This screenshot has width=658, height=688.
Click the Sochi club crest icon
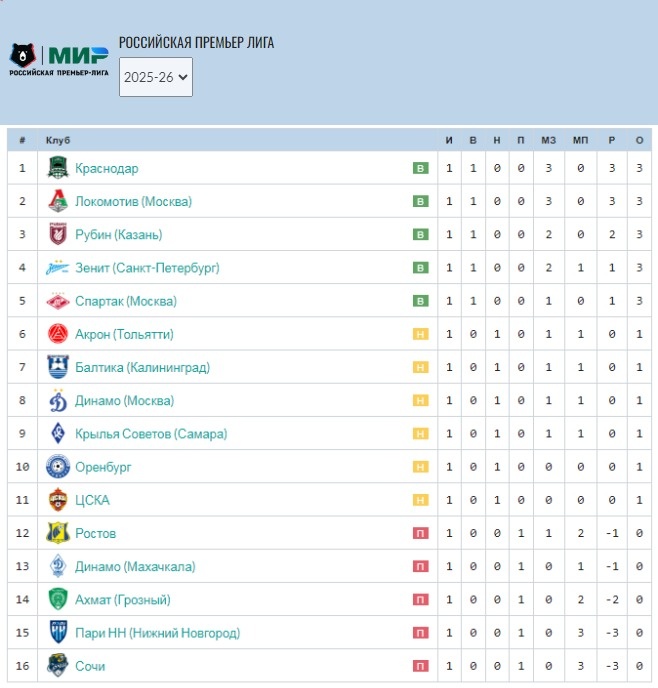pos(58,666)
